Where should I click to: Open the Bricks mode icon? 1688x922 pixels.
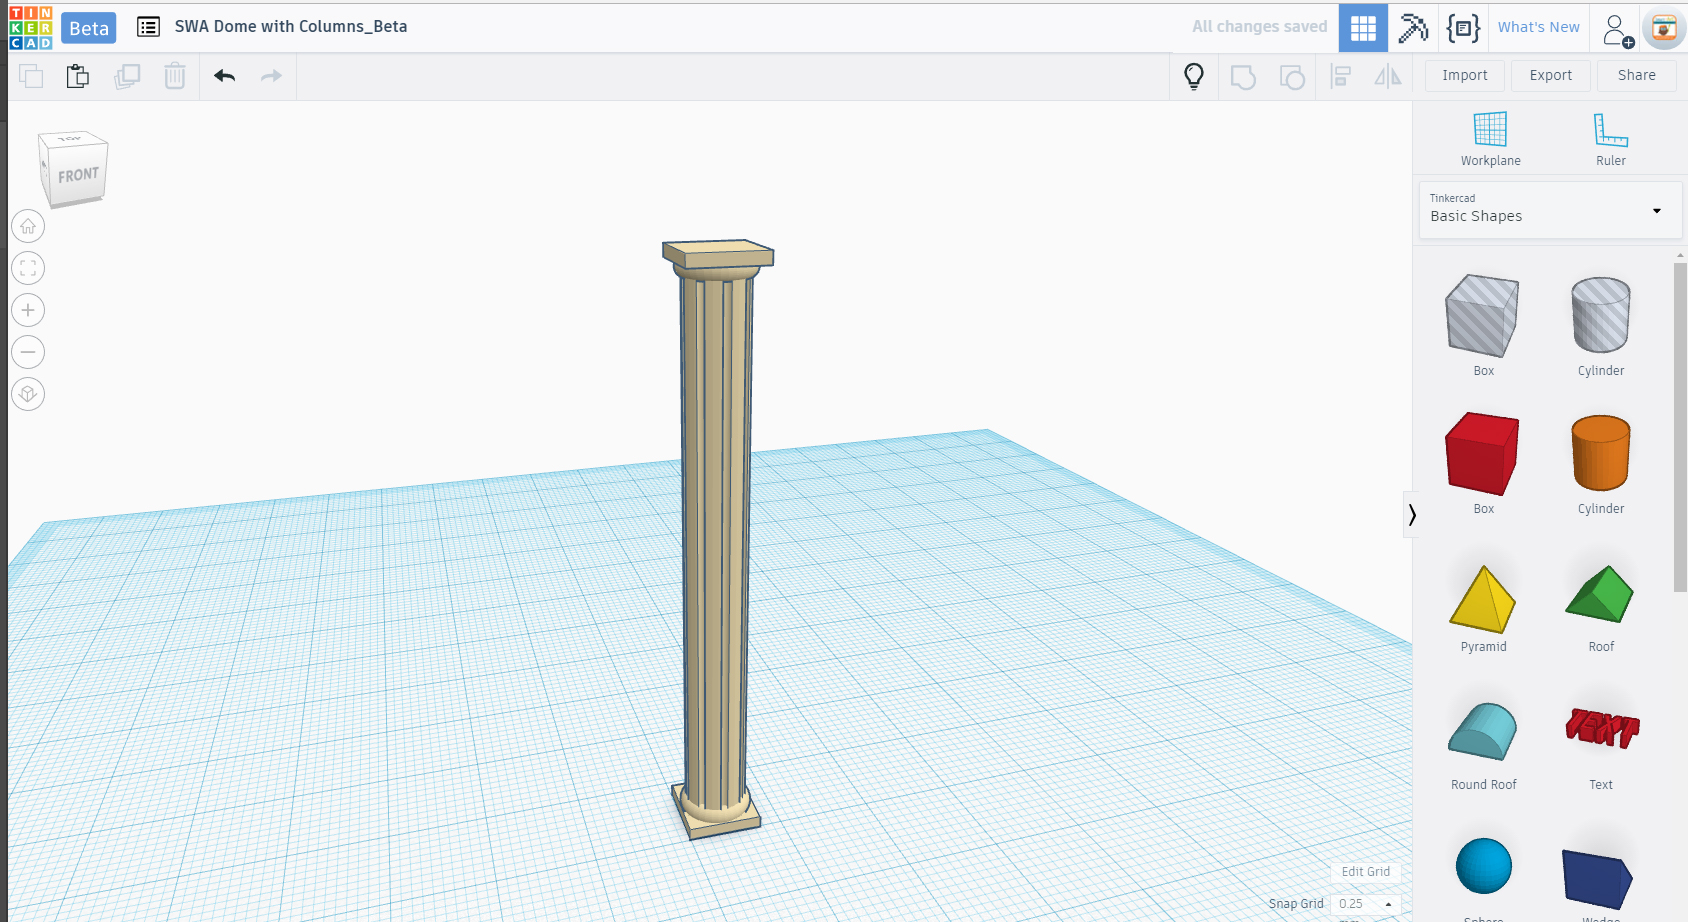pos(1463,28)
